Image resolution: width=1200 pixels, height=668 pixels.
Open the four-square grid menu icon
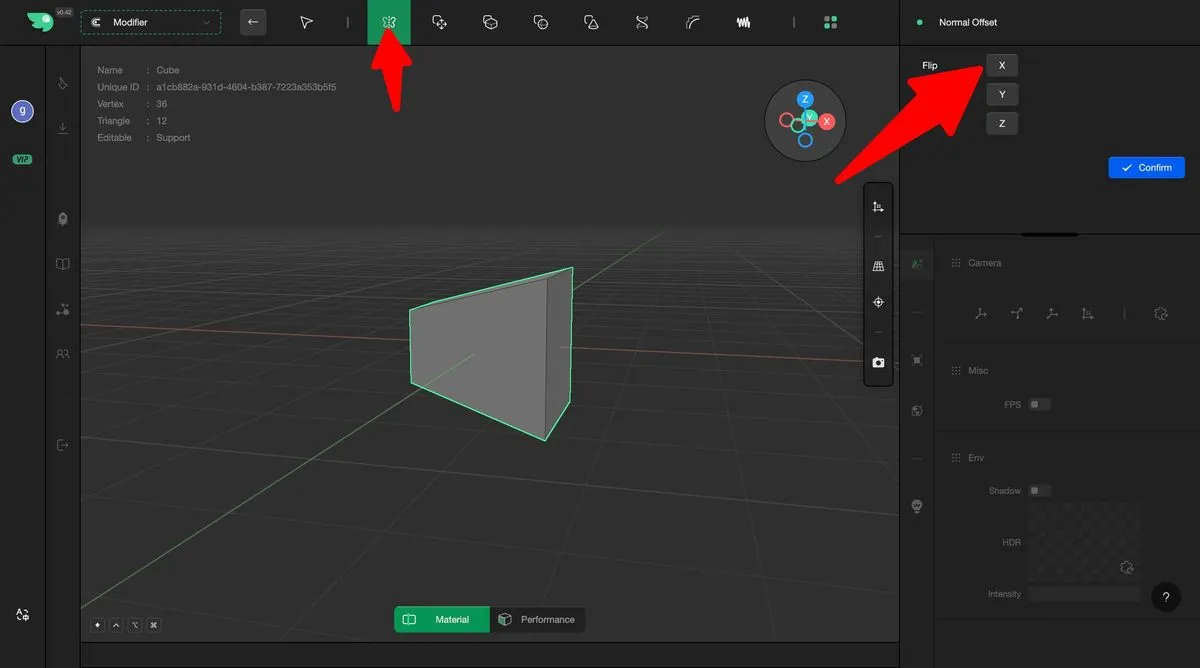(830, 22)
